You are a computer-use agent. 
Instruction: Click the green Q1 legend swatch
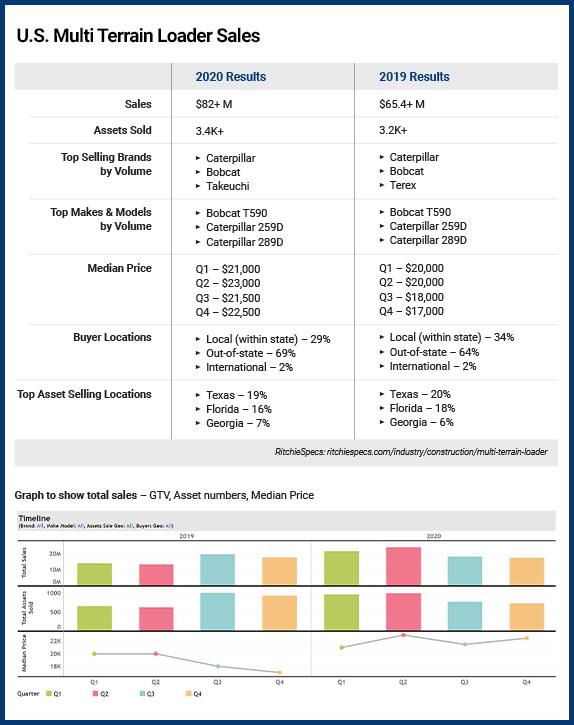click(x=49, y=694)
